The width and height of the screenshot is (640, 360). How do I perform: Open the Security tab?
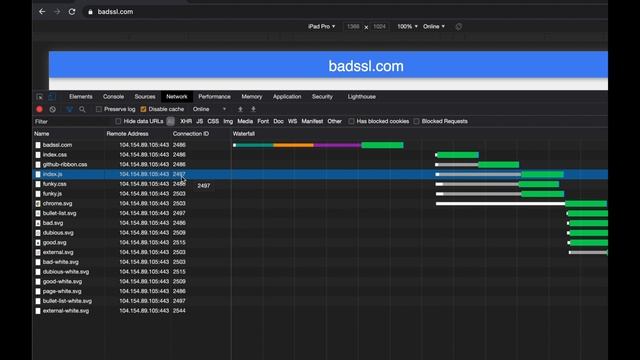click(322, 97)
